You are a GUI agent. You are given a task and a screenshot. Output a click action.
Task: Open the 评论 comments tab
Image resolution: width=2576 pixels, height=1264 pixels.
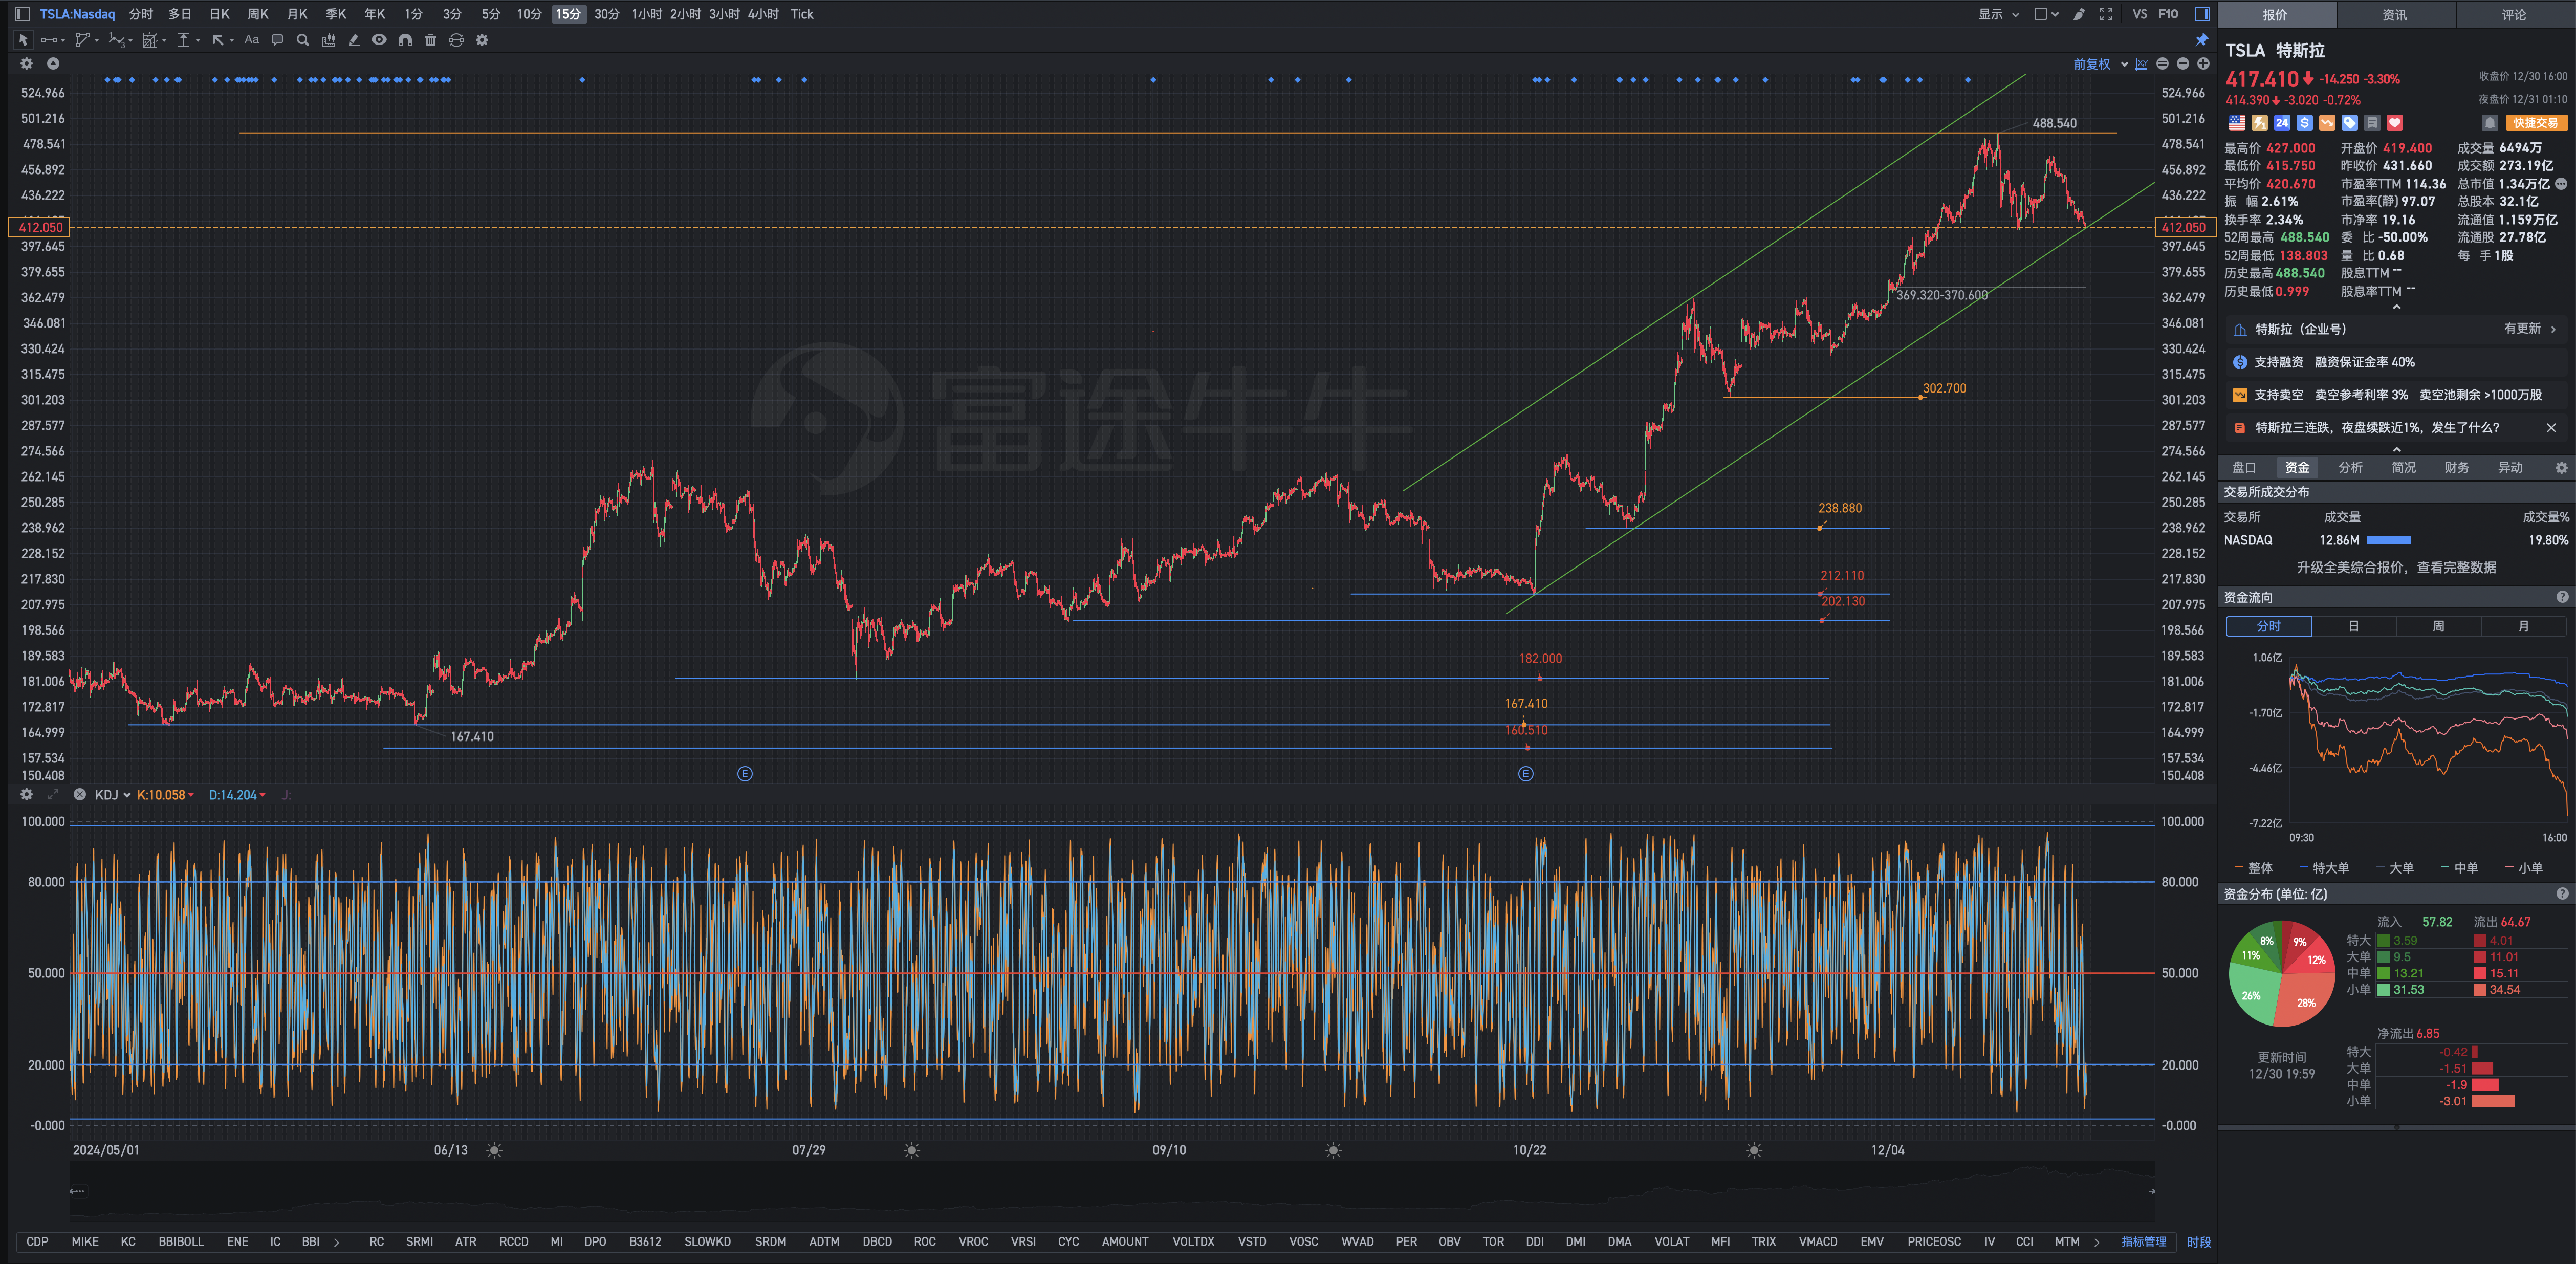click(x=2514, y=15)
